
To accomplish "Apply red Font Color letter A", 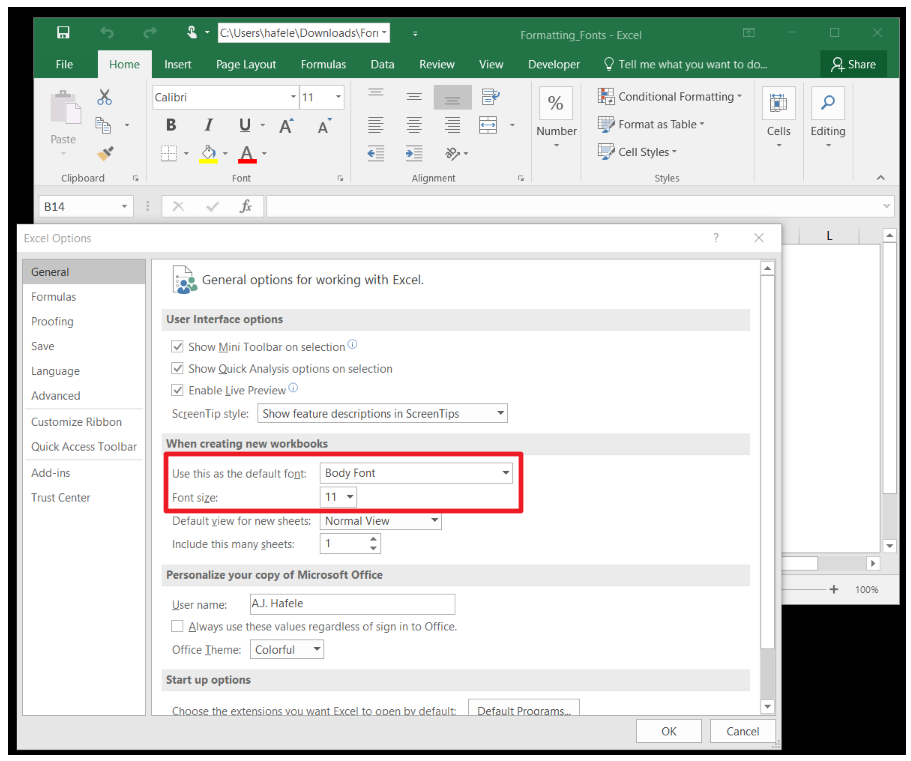I will 247,154.
